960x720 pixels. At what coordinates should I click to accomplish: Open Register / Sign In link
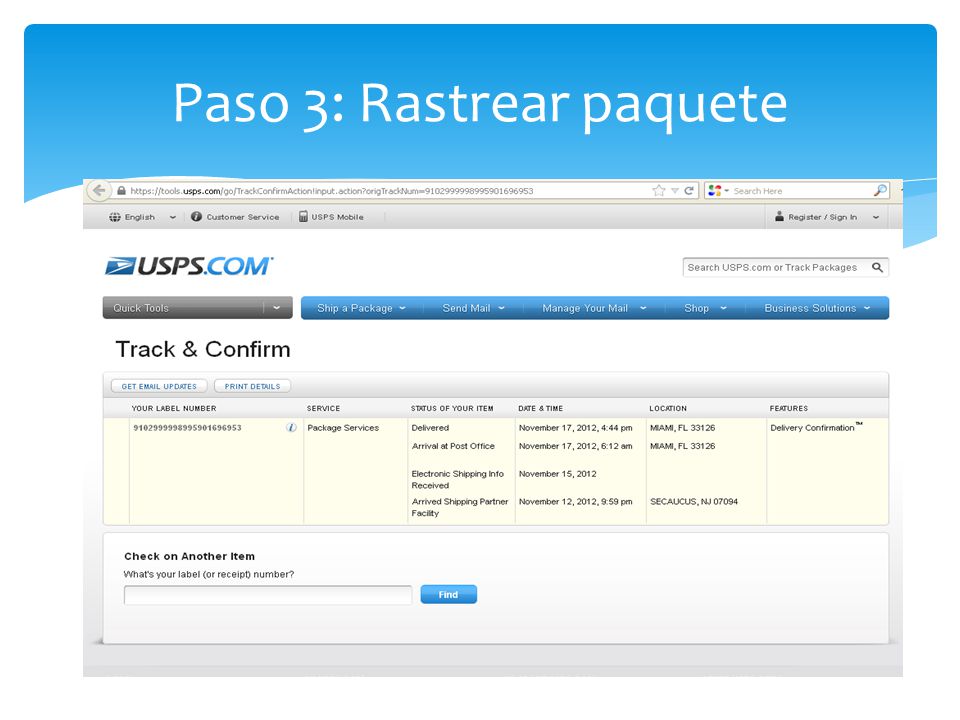click(x=822, y=217)
